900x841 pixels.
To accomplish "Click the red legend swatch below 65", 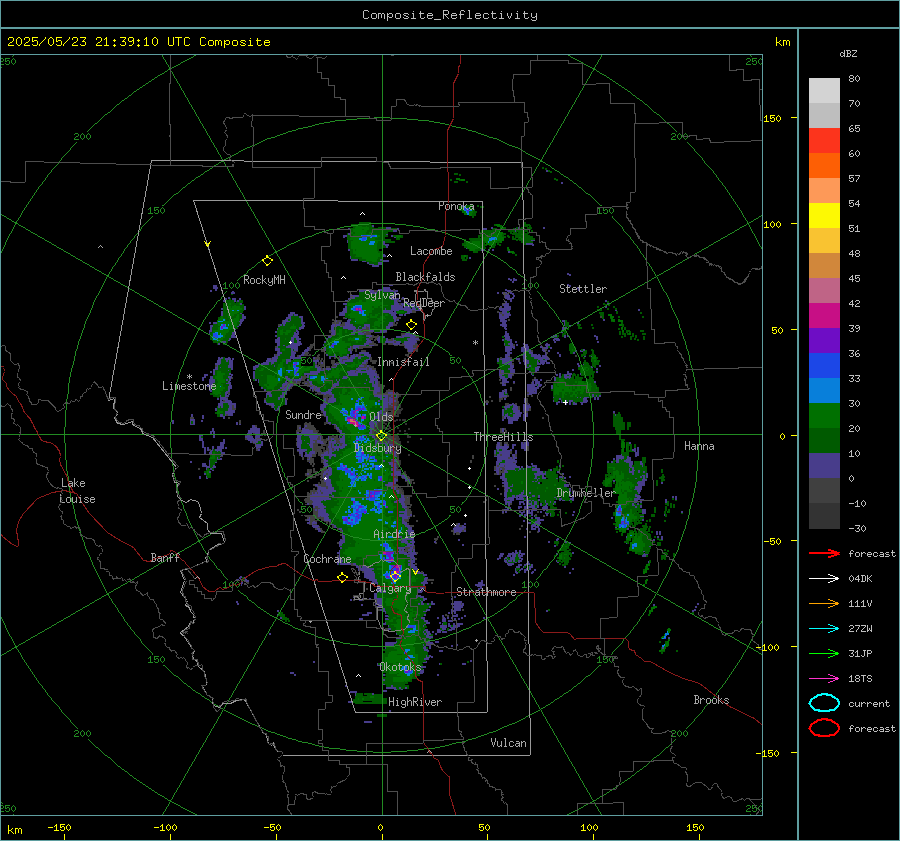I will [x=824, y=141].
